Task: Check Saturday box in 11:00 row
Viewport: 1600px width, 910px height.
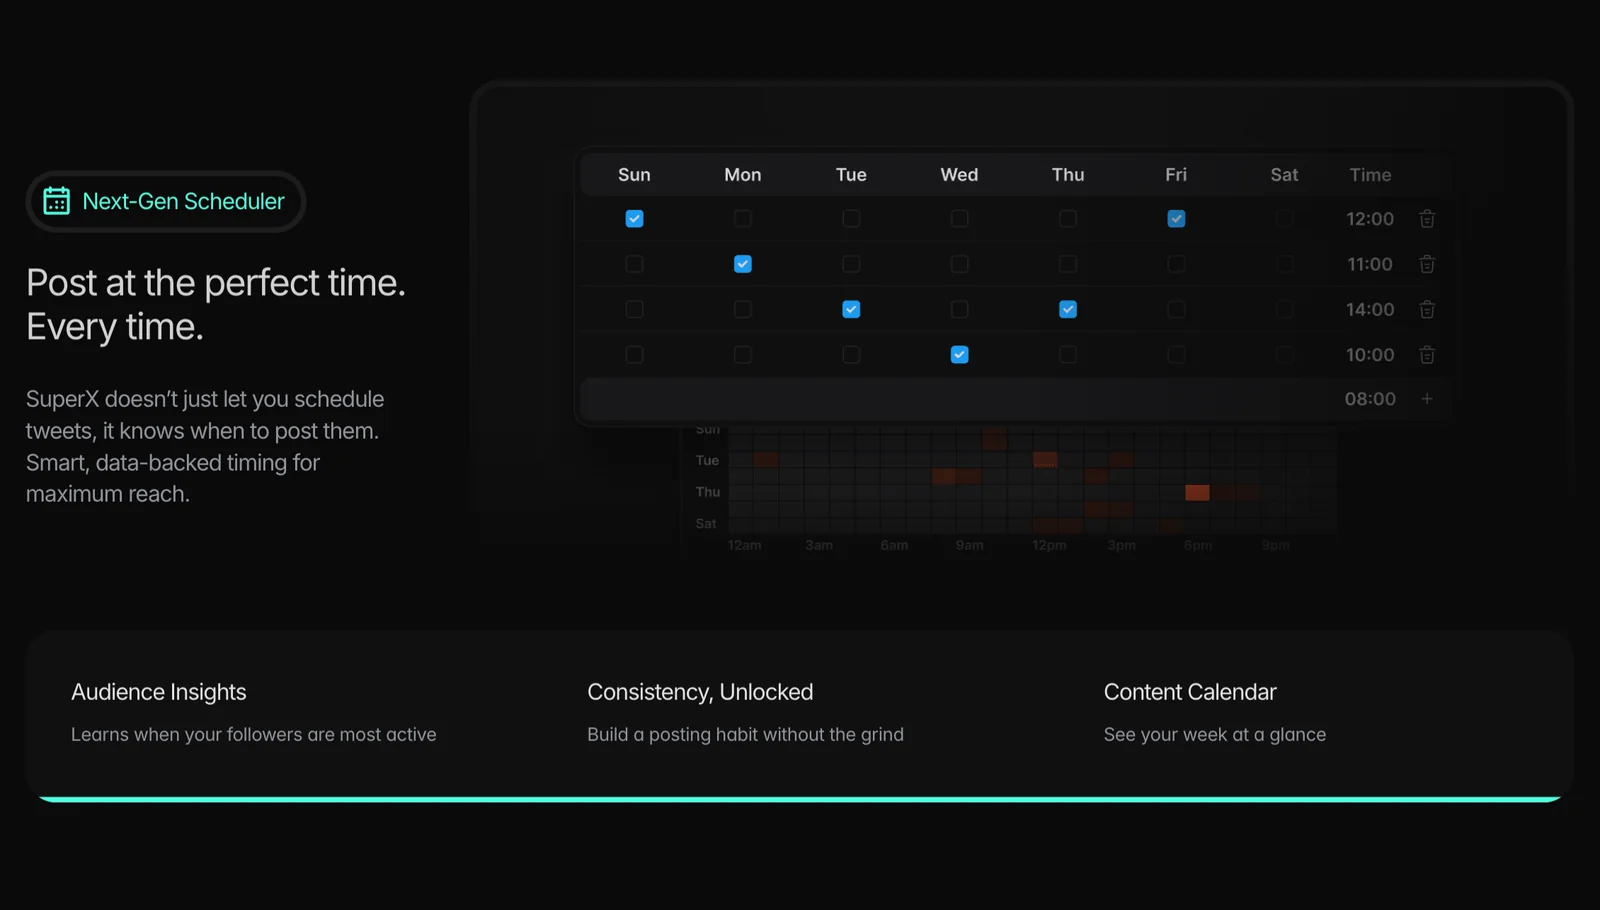Action: coord(1284,264)
